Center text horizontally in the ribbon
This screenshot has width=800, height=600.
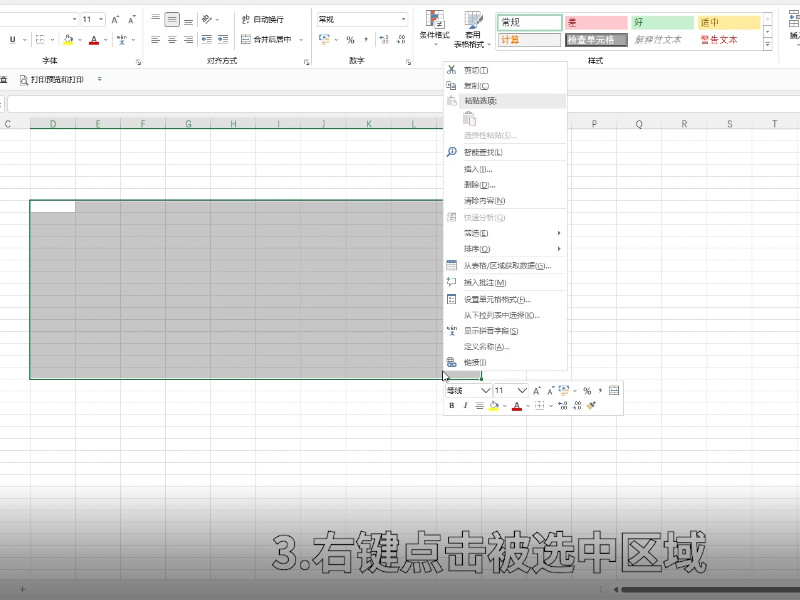(x=172, y=40)
